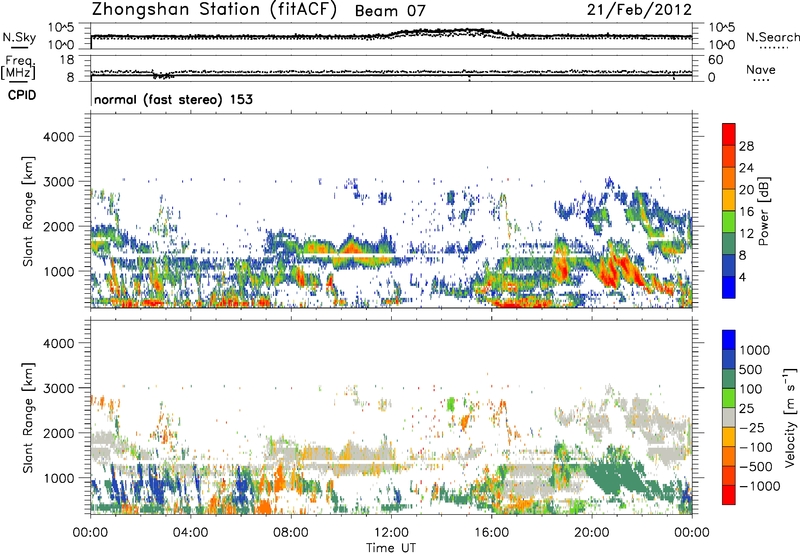
Task: Click the Time UT axis label
Action: click(391, 547)
